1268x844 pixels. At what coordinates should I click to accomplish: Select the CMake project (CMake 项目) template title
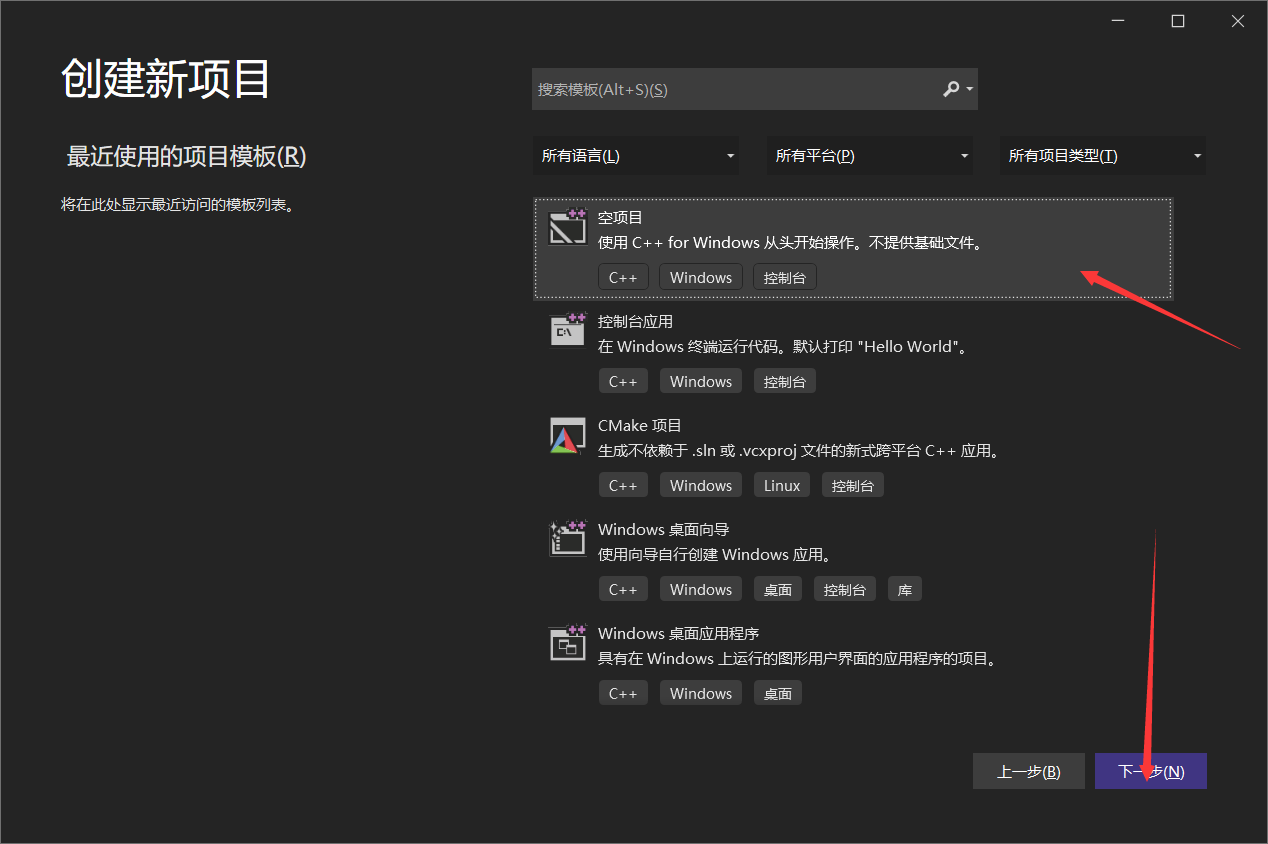pyautogui.click(x=640, y=425)
